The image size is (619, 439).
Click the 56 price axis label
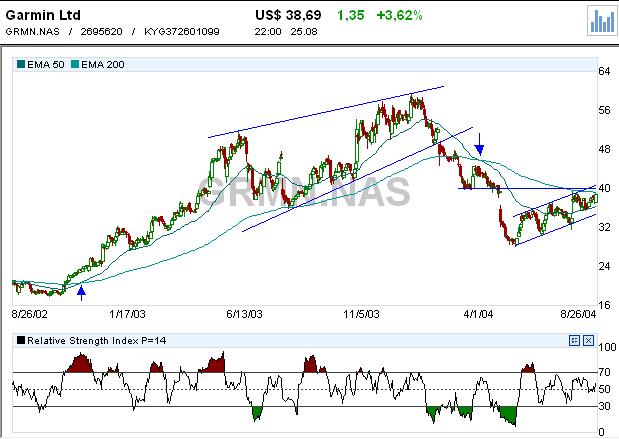point(604,110)
